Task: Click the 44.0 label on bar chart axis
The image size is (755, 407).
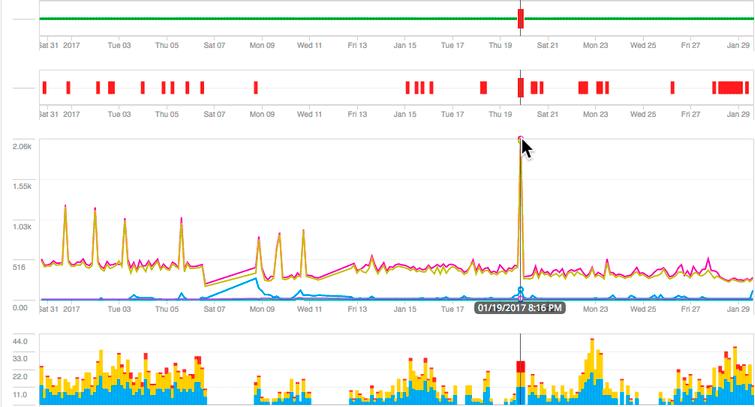Action: pyautogui.click(x=20, y=341)
